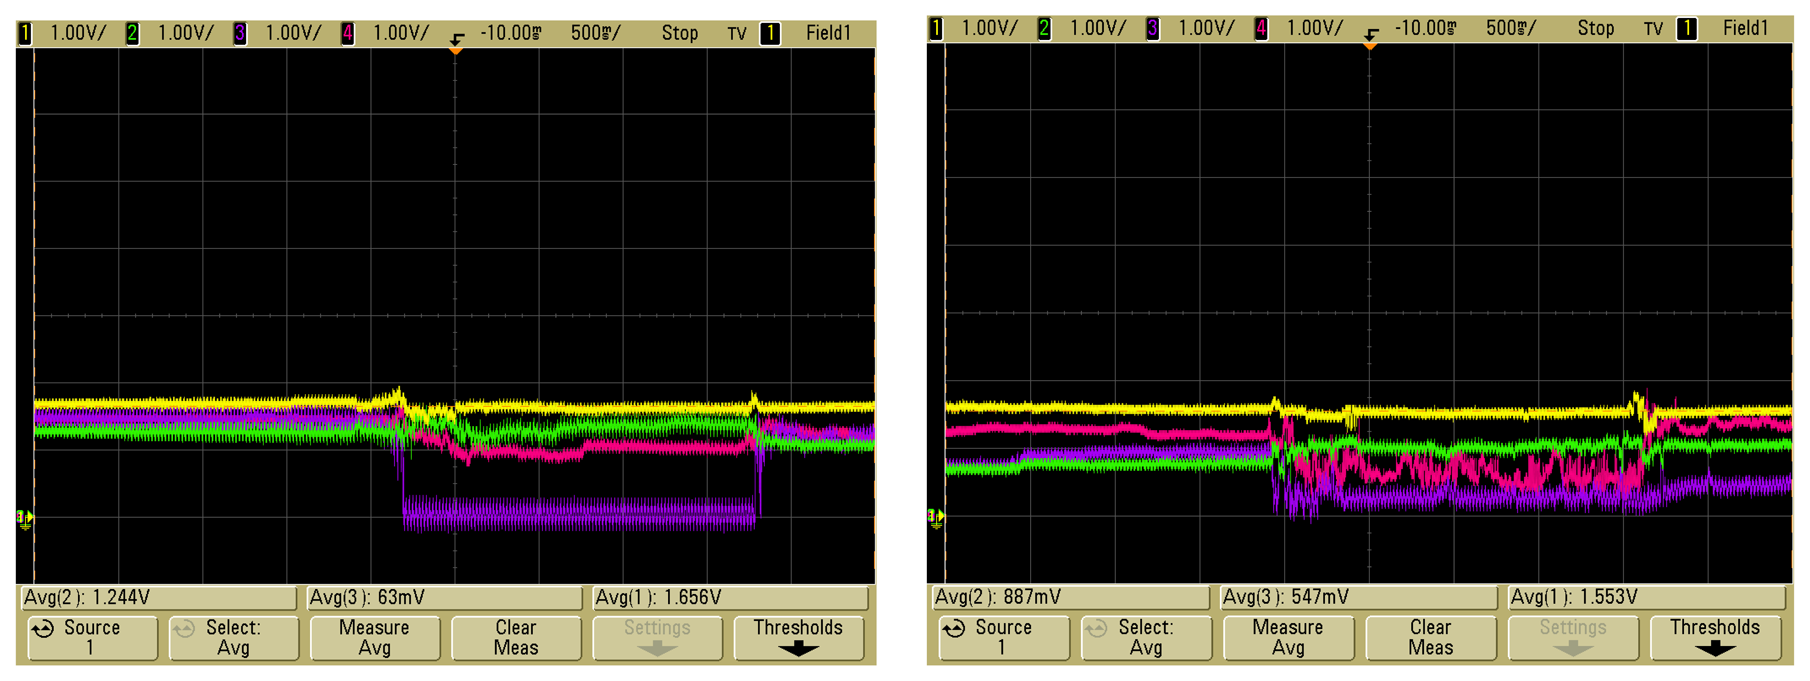Select Avg(3): 63mV reading on left scope
Viewport: 1810px width, 681px height.
click(444, 598)
